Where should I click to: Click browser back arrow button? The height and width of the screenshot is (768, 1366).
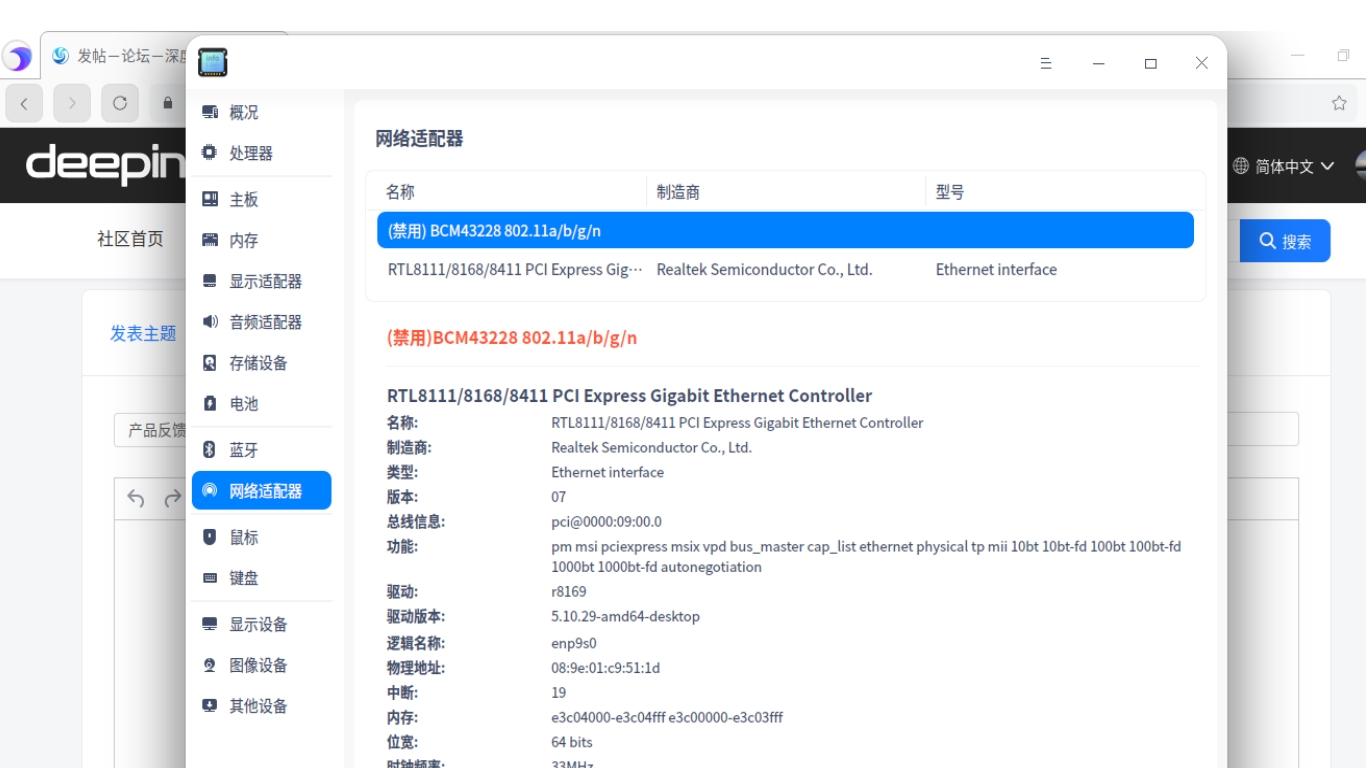[x=24, y=103]
